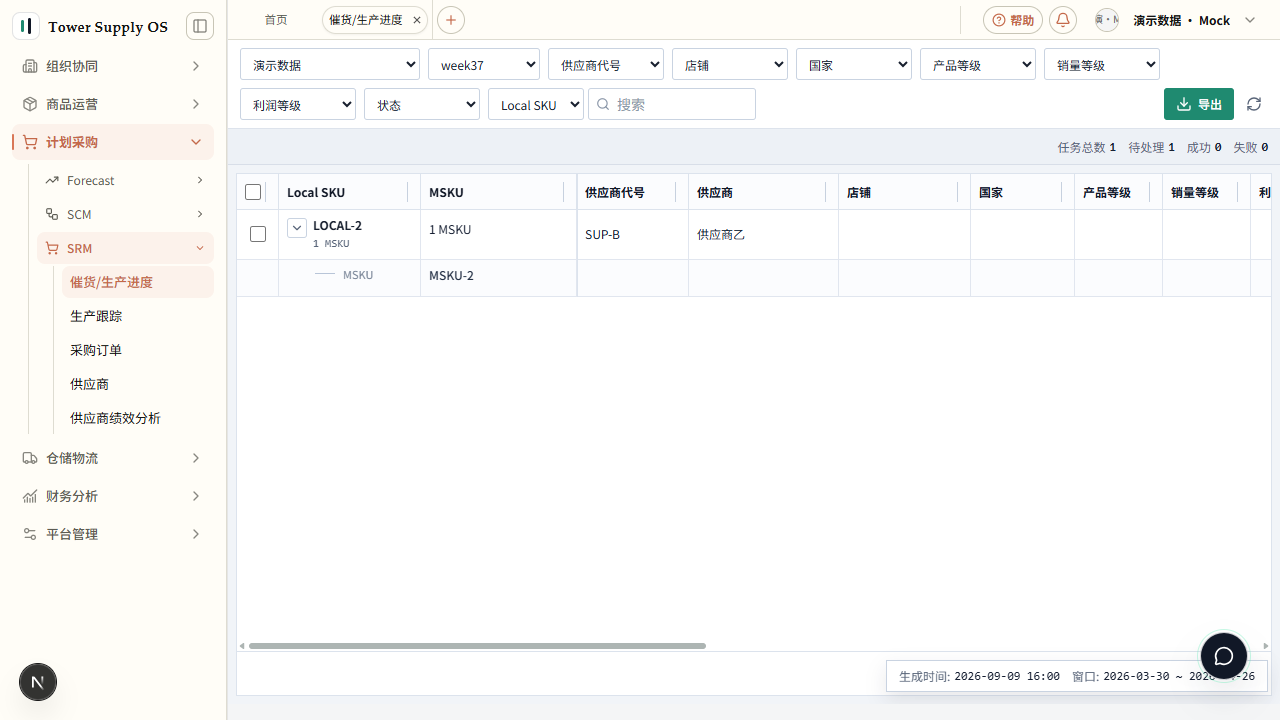Open the 利润等级 filter dropdown
The height and width of the screenshot is (720, 1280).
(x=298, y=104)
